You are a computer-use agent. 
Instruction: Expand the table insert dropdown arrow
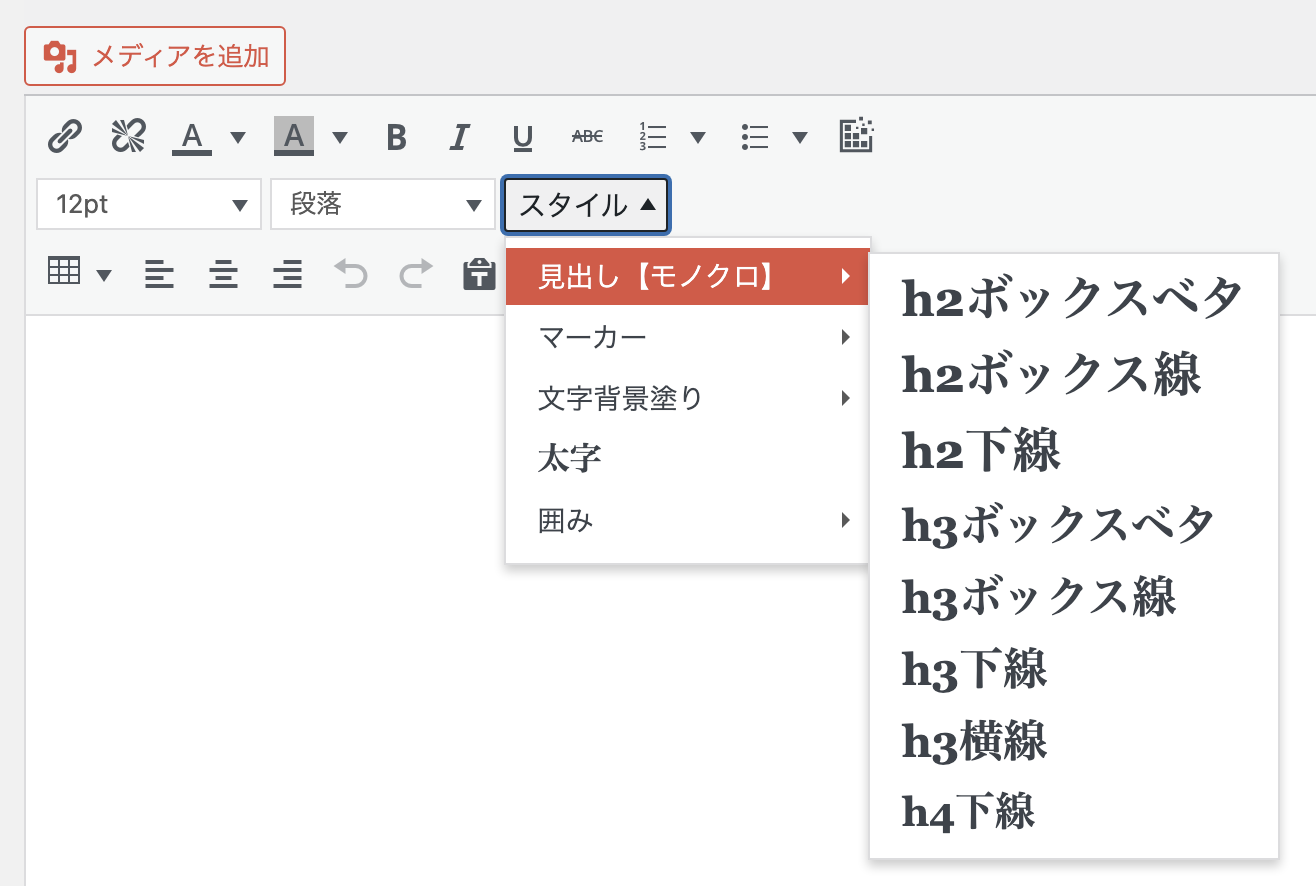coord(104,275)
